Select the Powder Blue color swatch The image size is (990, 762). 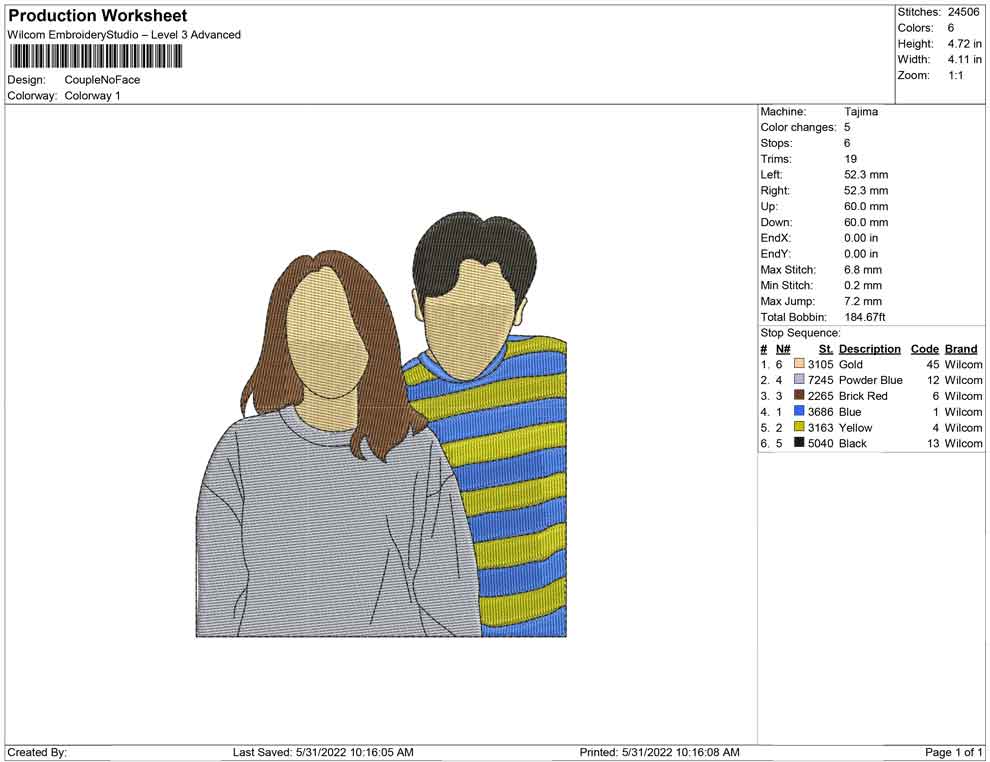799,381
